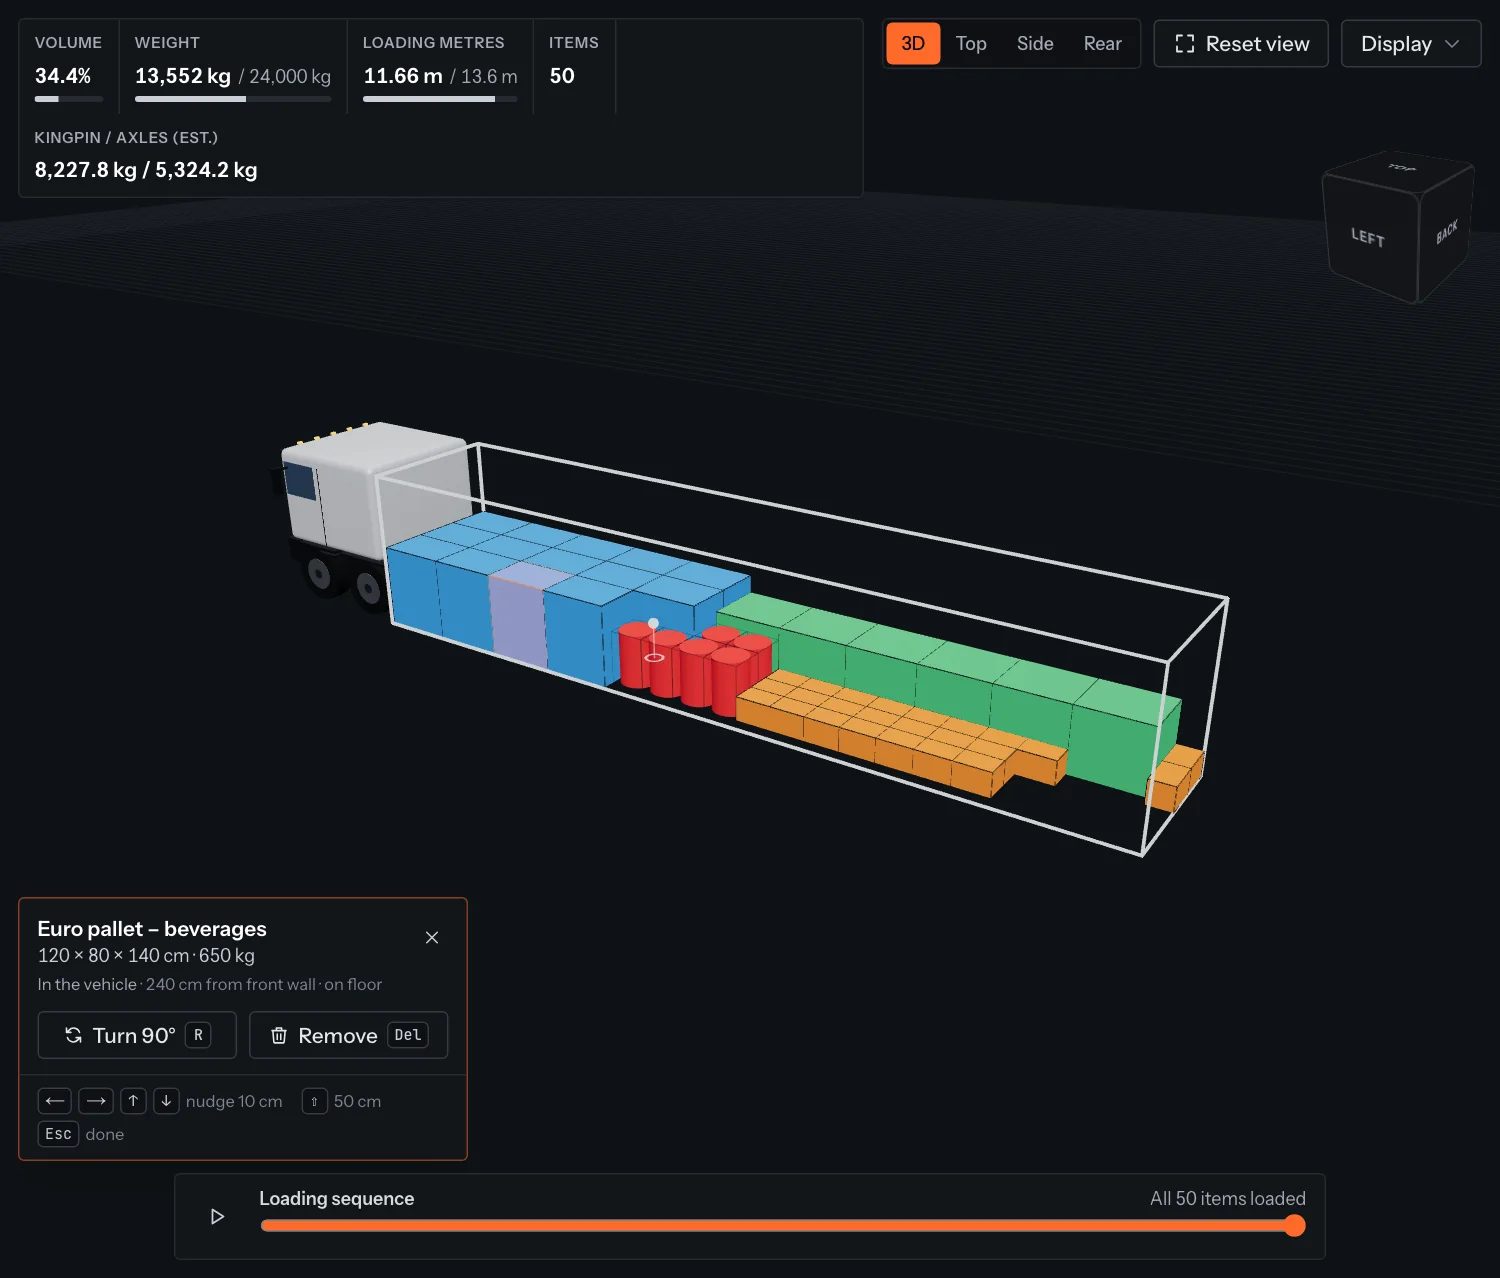
Task: Play the loading sequence animation
Action: pyautogui.click(x=217, y=1217)
